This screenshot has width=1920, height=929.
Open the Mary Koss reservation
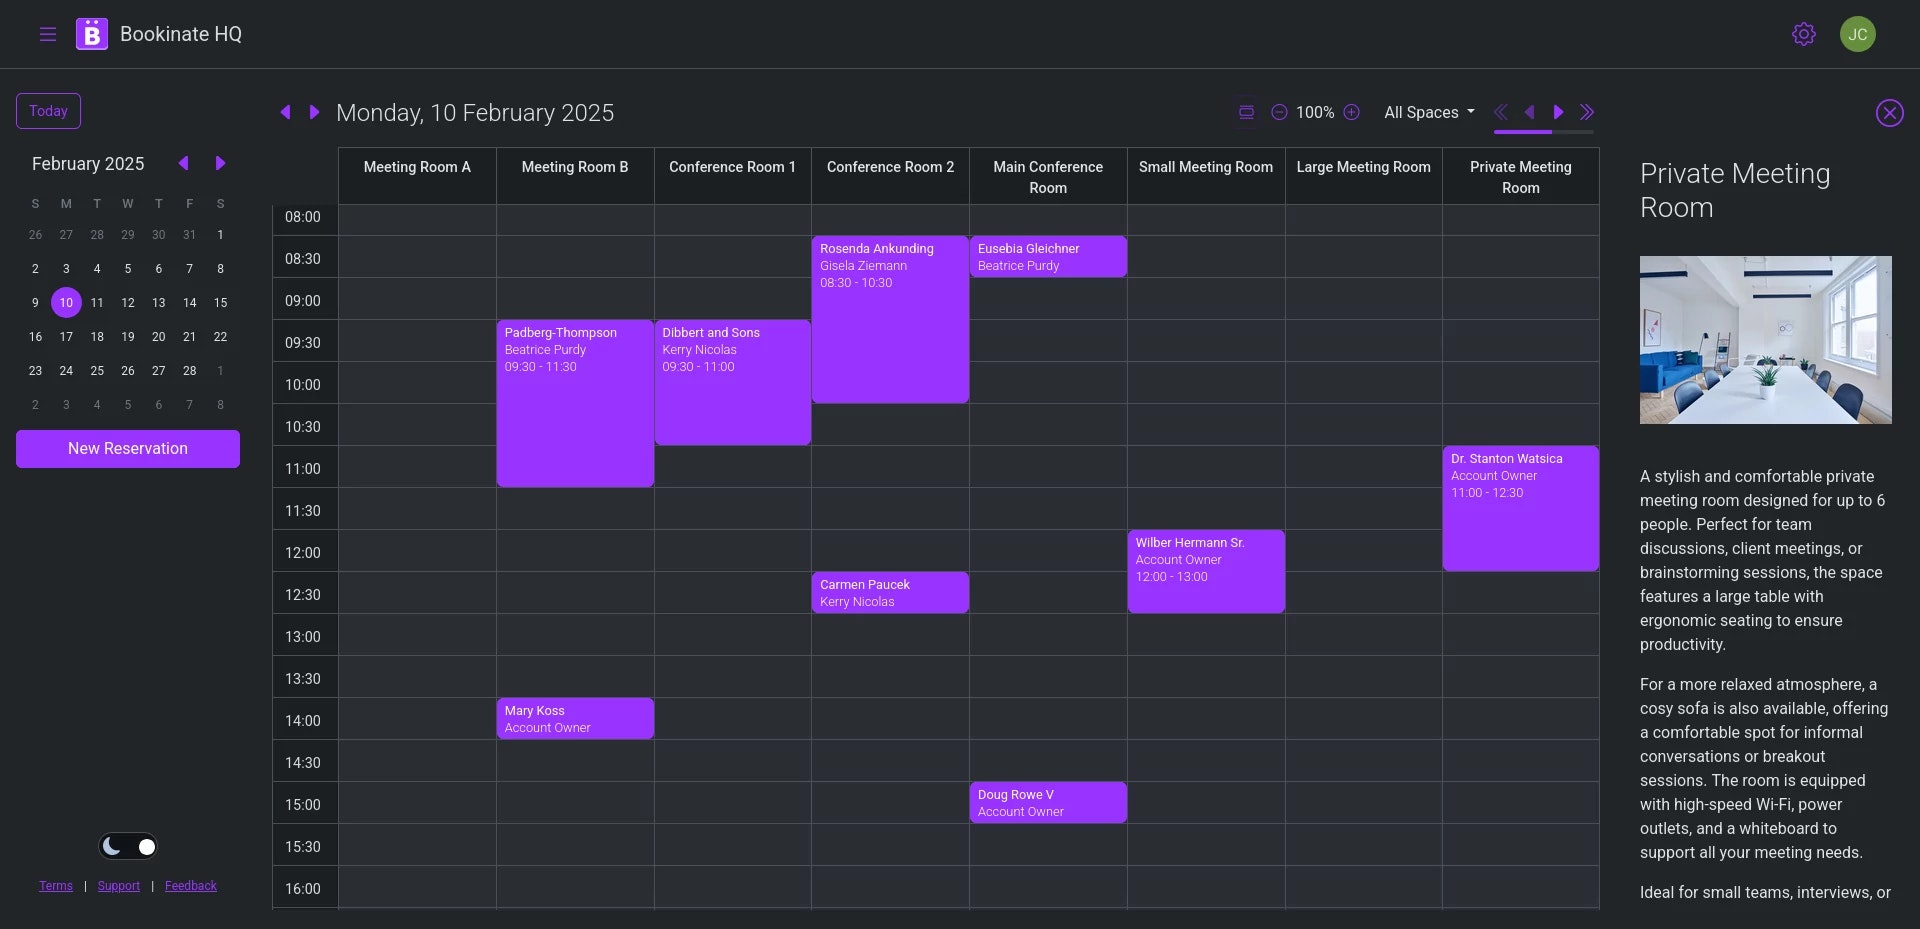[575, 718]
